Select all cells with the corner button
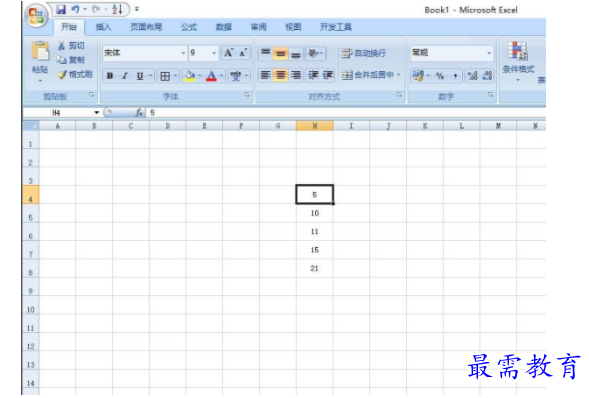 (x=31, y=126)
